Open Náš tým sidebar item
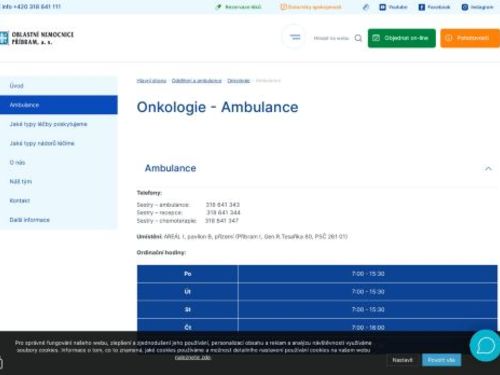 pyautogui.click(x=59, y=181)
